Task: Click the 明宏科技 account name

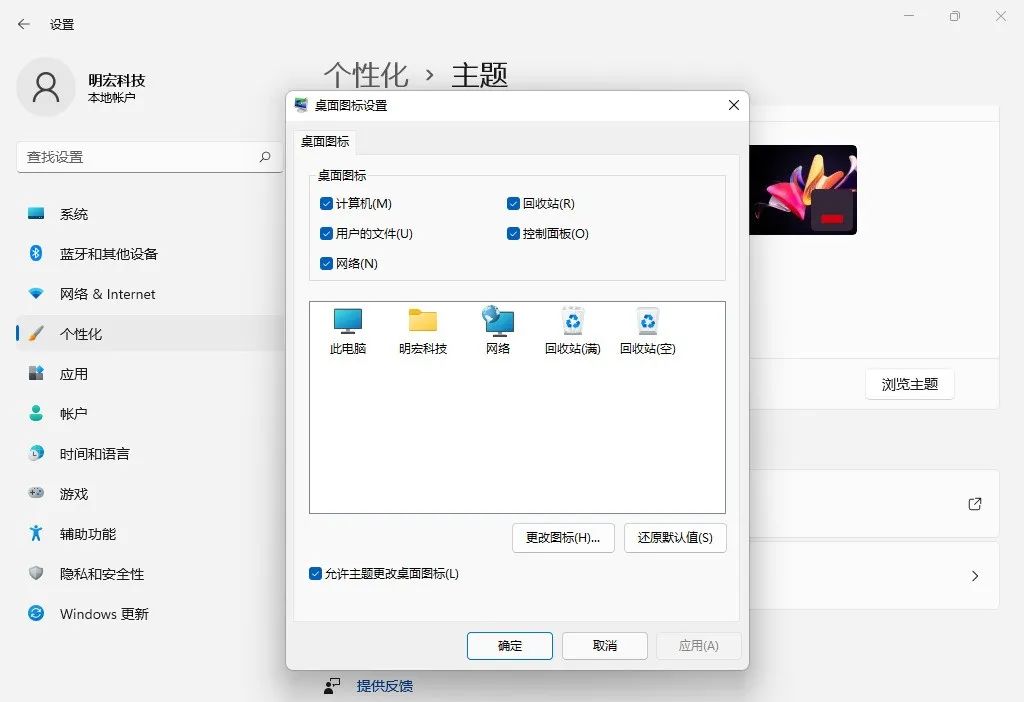Action: pos(116,80)
